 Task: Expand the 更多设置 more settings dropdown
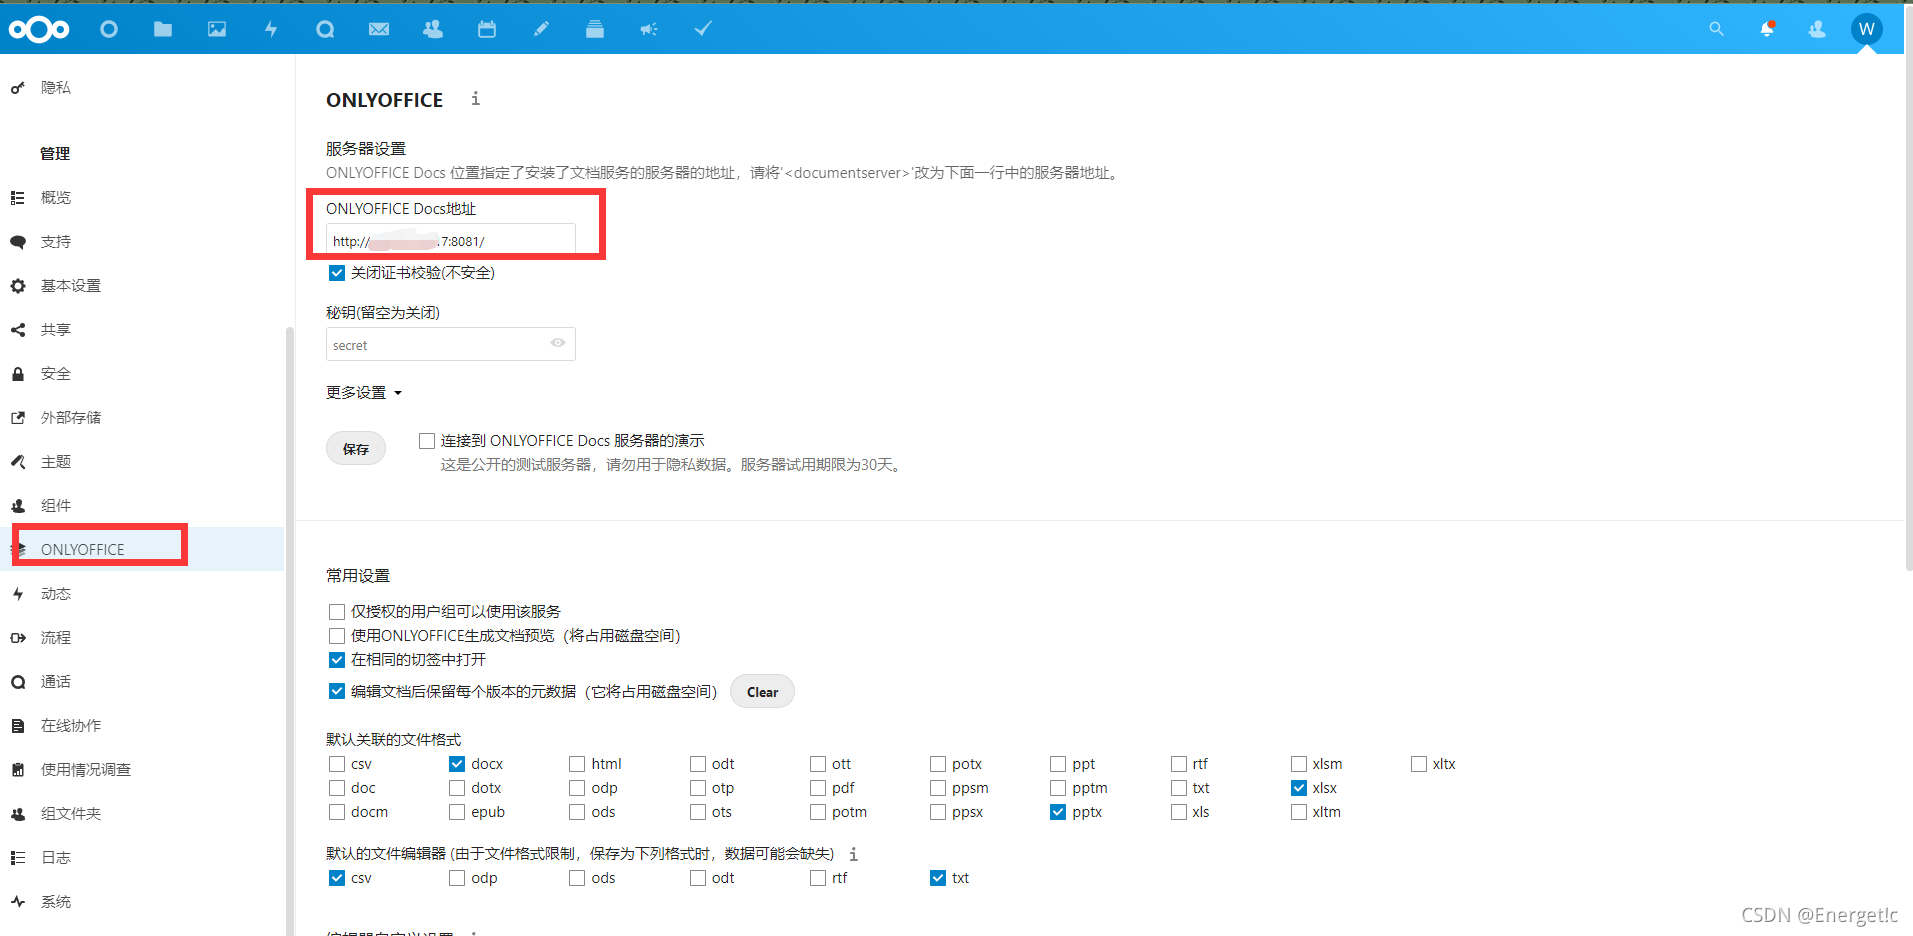point(364,393)
